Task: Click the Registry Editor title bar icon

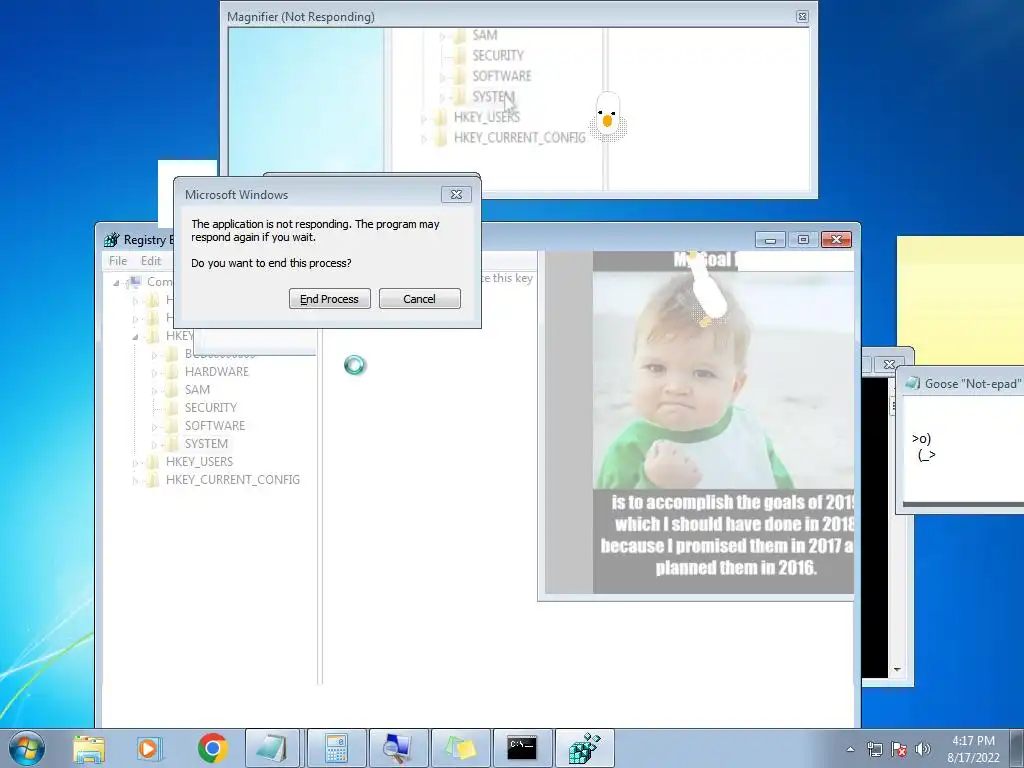Action: tap(112, 240)
